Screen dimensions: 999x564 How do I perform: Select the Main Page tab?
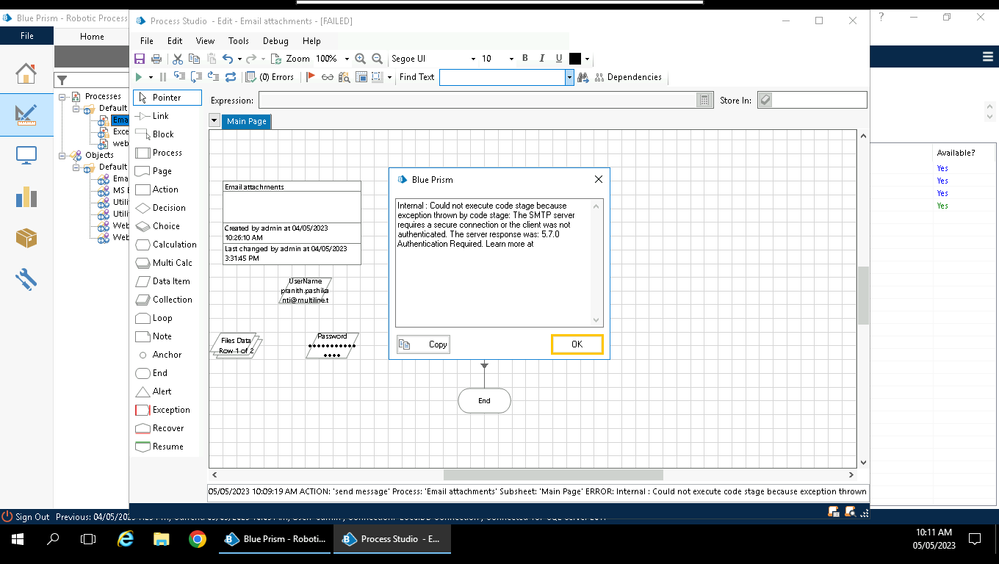tap(246, 122)
